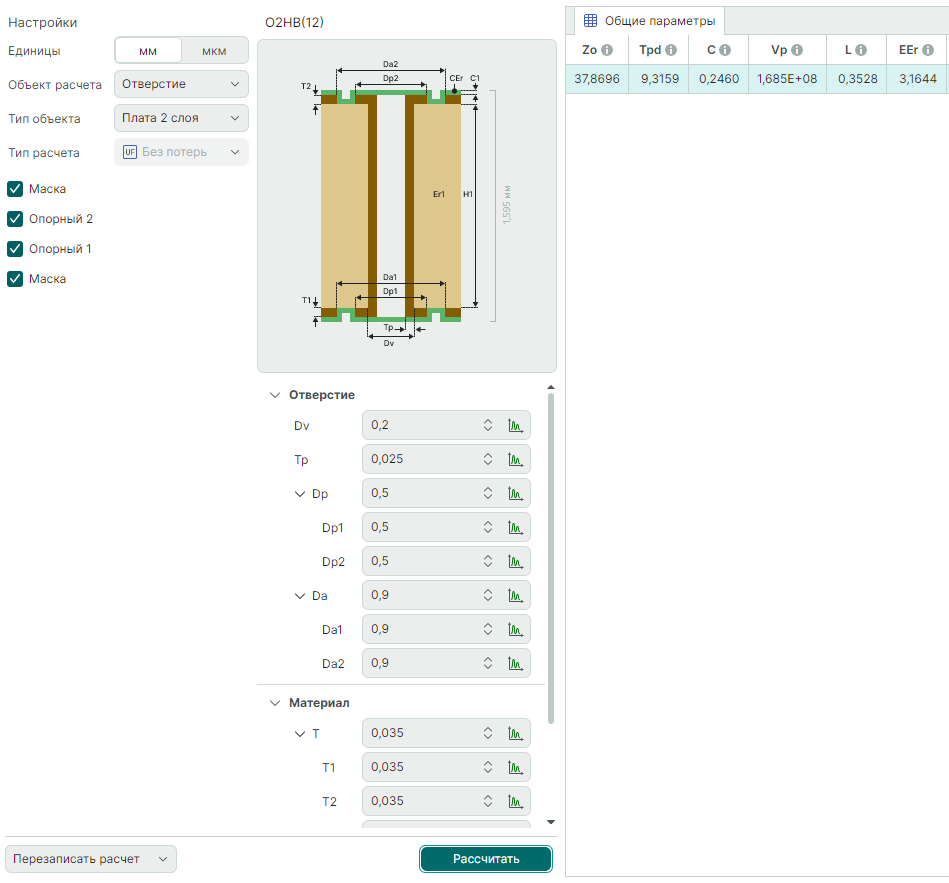
Task: Open Тип расчета dropdown
Action: click(182, 152)
